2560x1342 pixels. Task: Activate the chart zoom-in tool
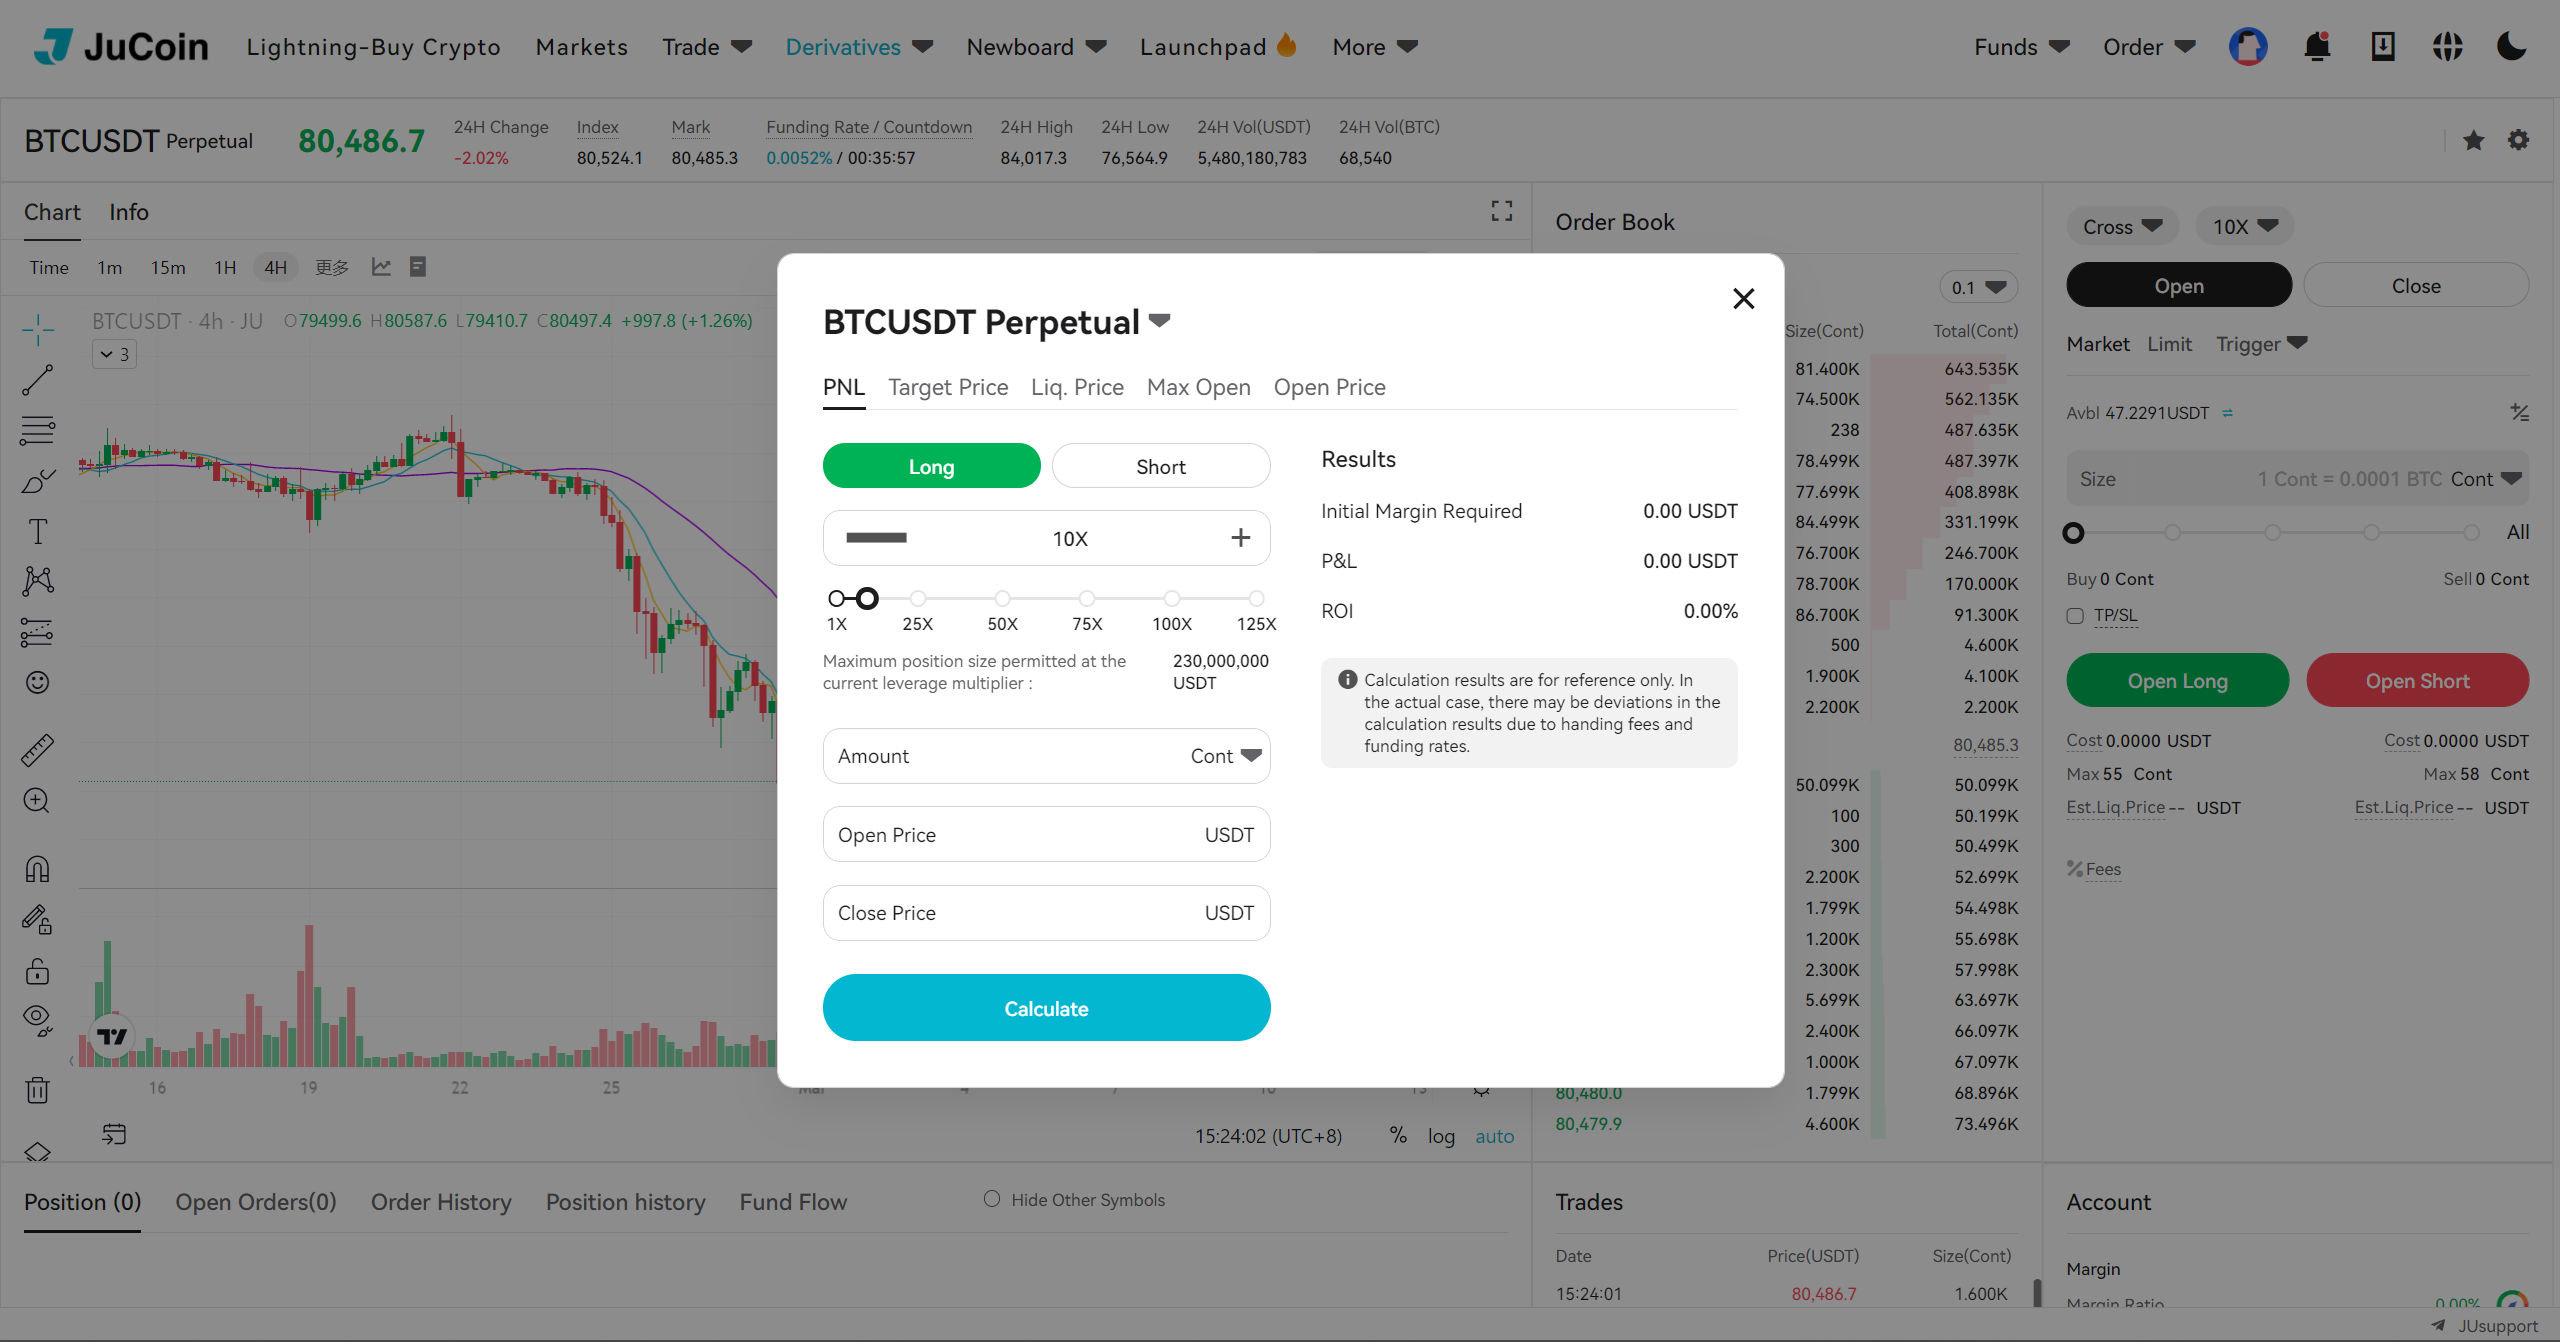point(38,801)
